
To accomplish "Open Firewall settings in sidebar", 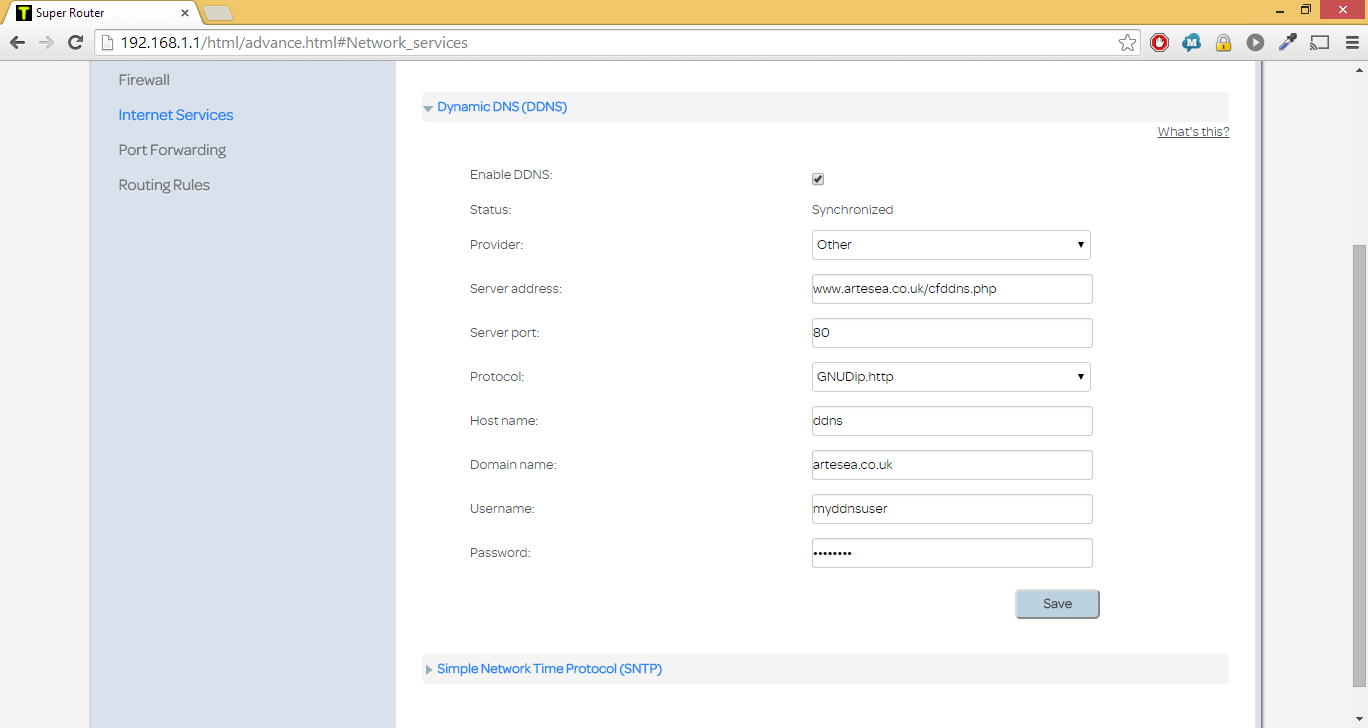I will (144, 80).
